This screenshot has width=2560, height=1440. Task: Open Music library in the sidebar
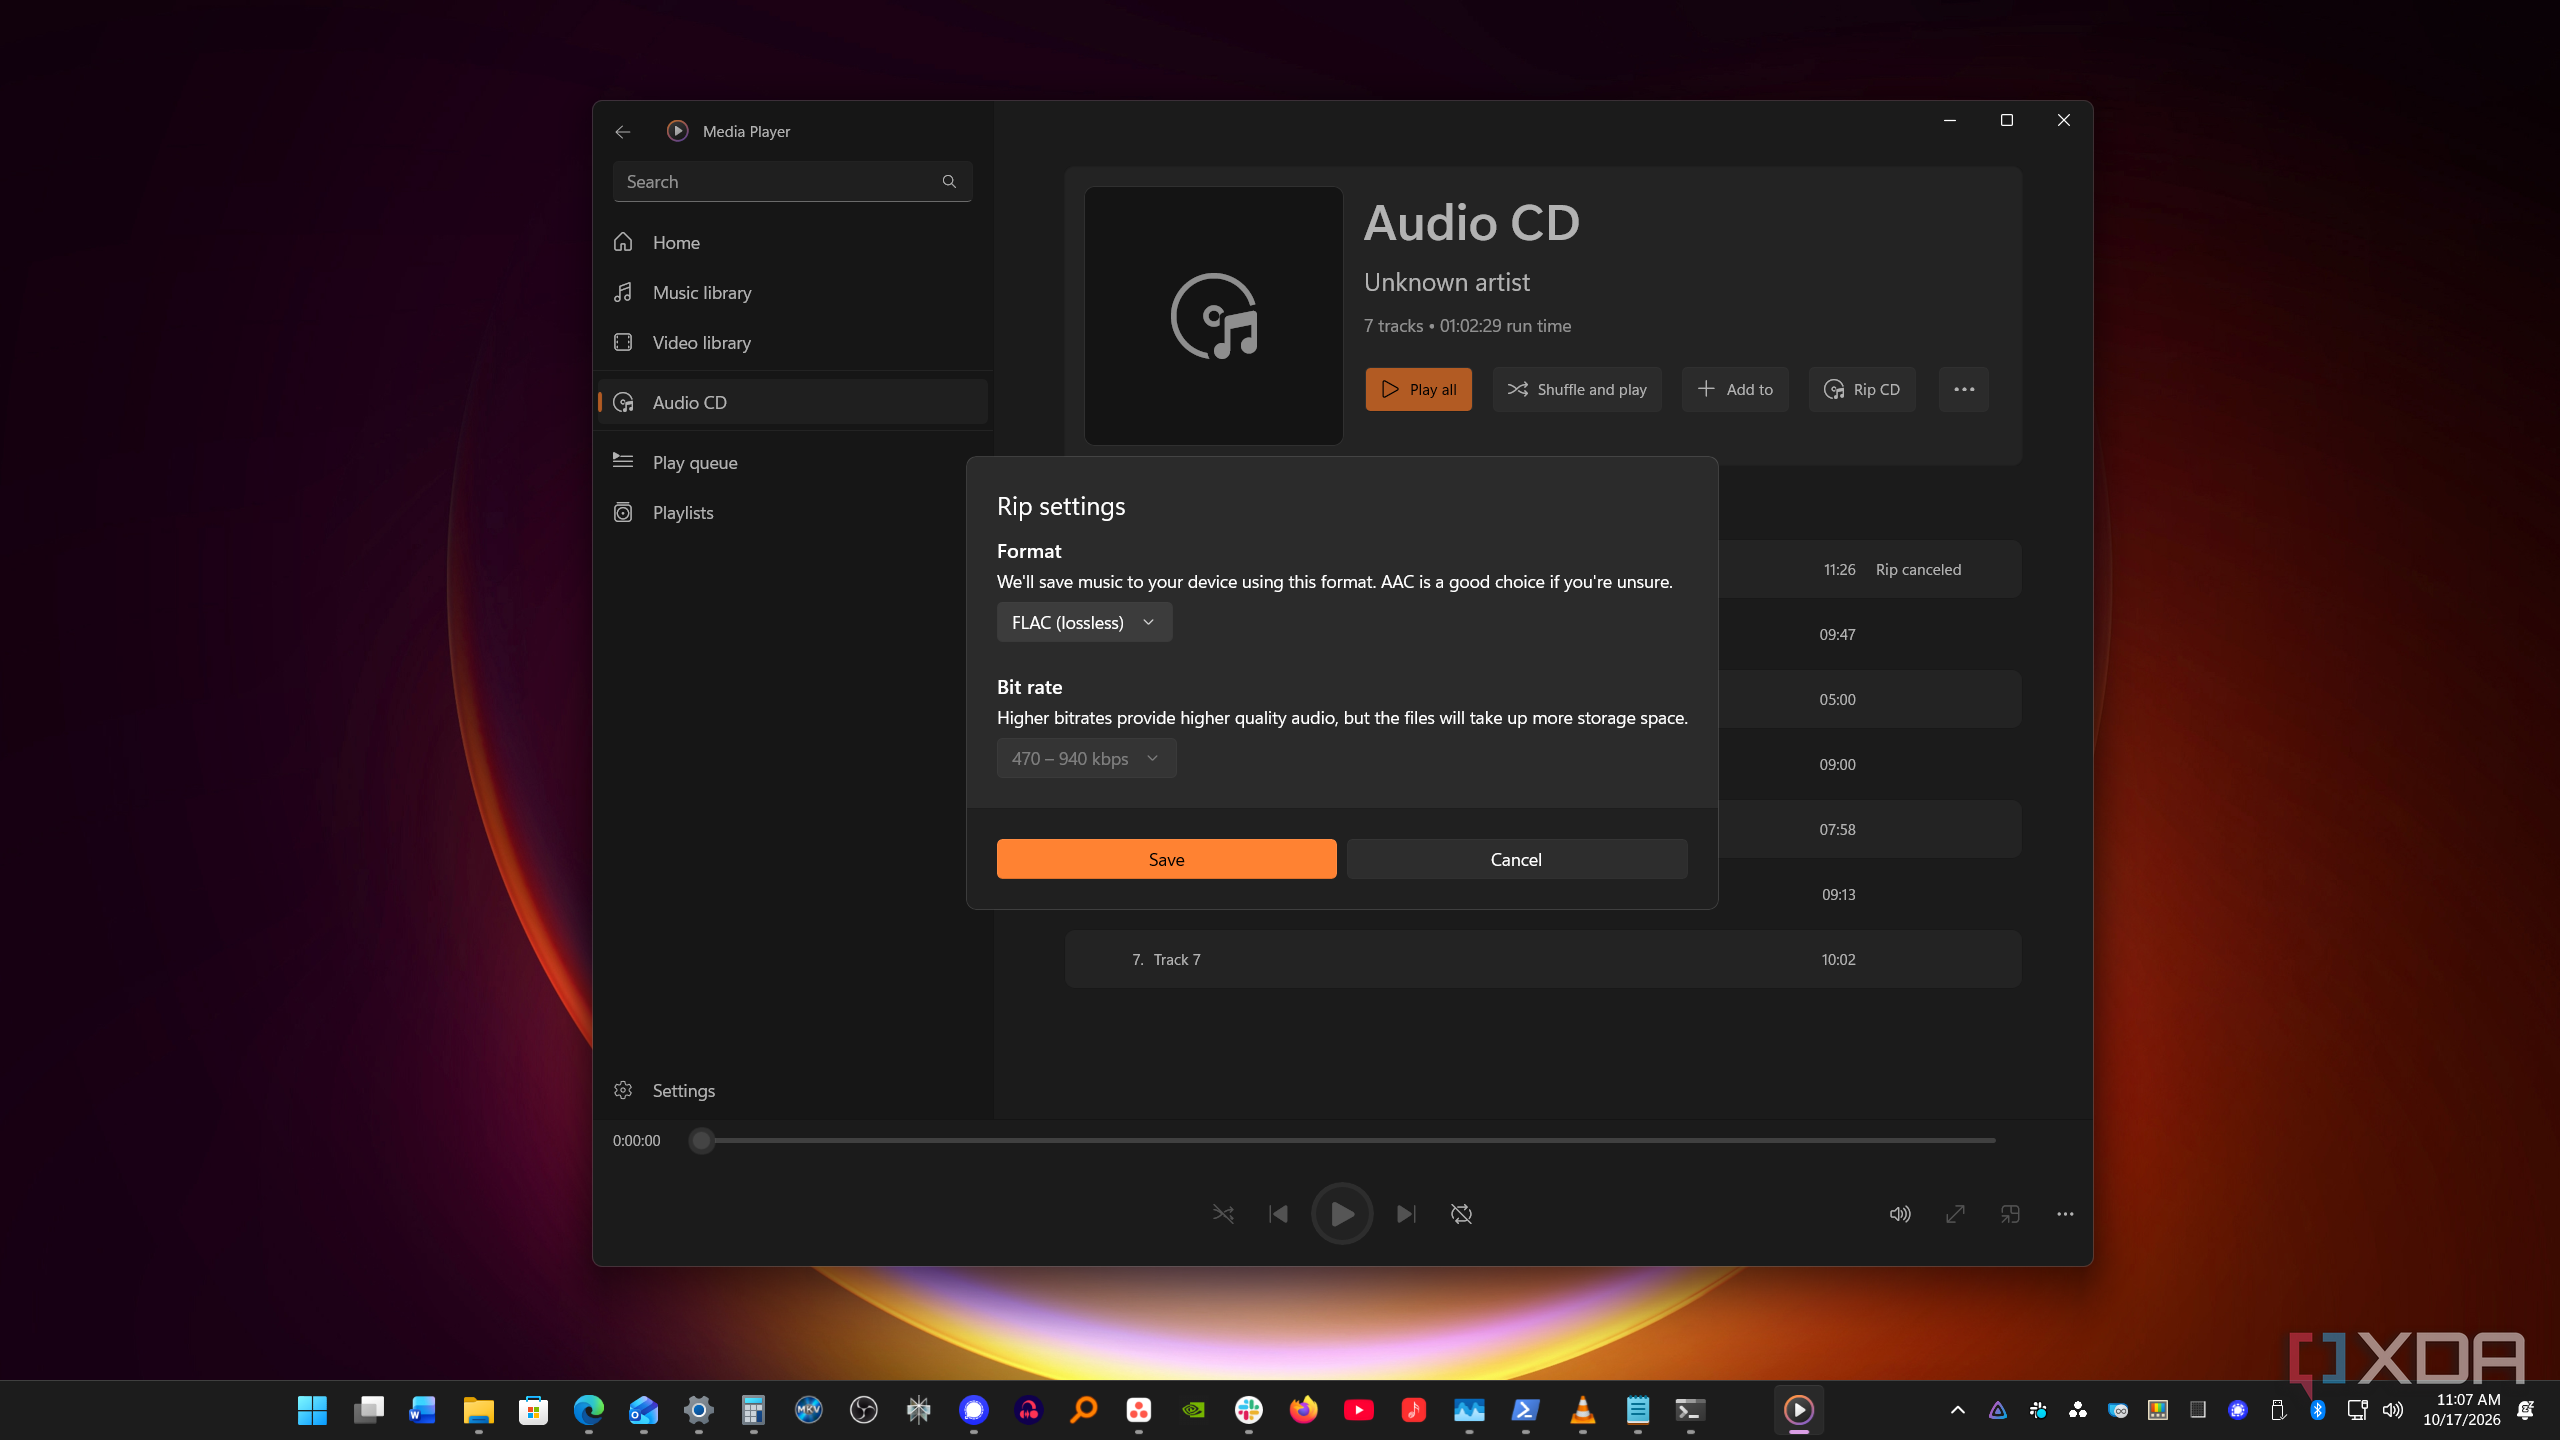[x=792, y=292]
